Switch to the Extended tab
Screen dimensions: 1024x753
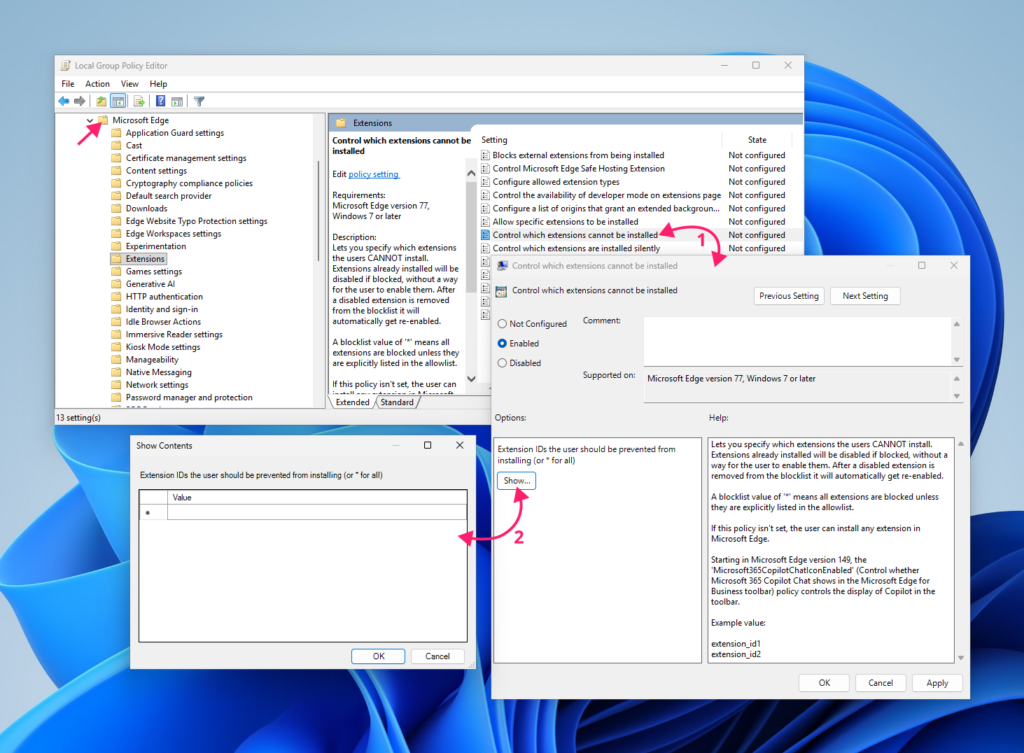point(353,402)
